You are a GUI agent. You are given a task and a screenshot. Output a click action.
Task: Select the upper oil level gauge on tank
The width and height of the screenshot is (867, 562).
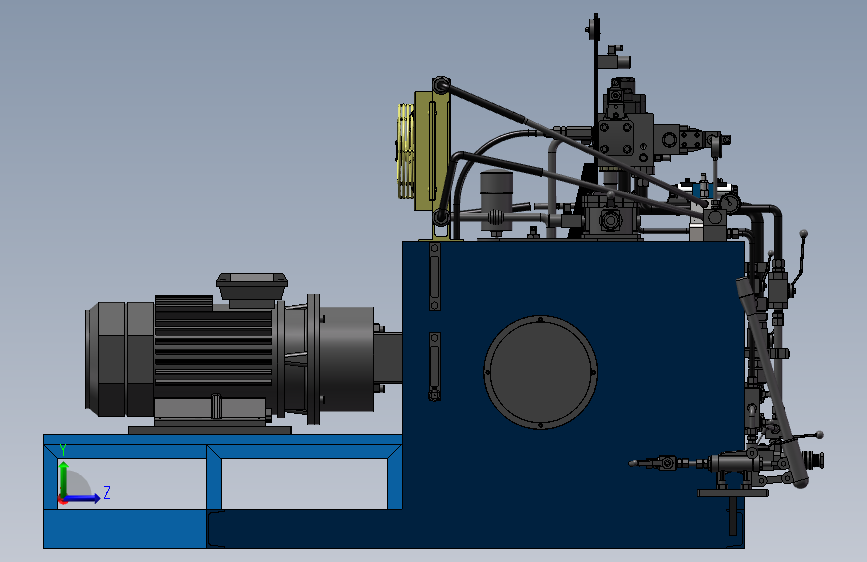pyautogui.click(x=435, y=276)
